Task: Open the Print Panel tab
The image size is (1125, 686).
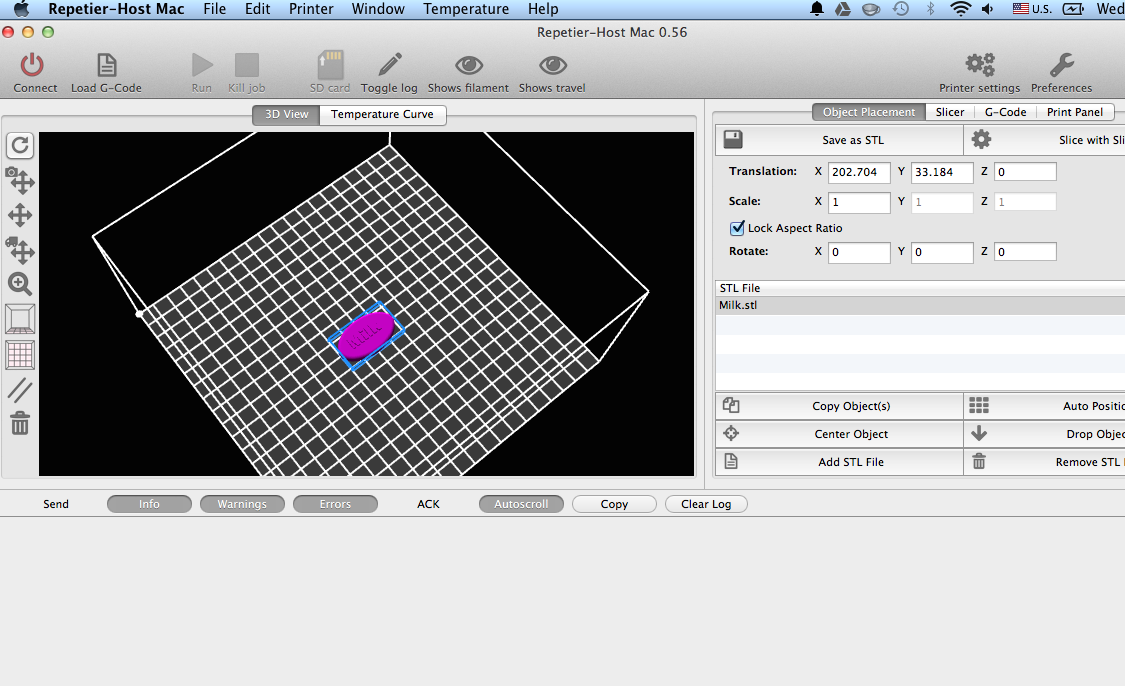Action: [1075, 112]
